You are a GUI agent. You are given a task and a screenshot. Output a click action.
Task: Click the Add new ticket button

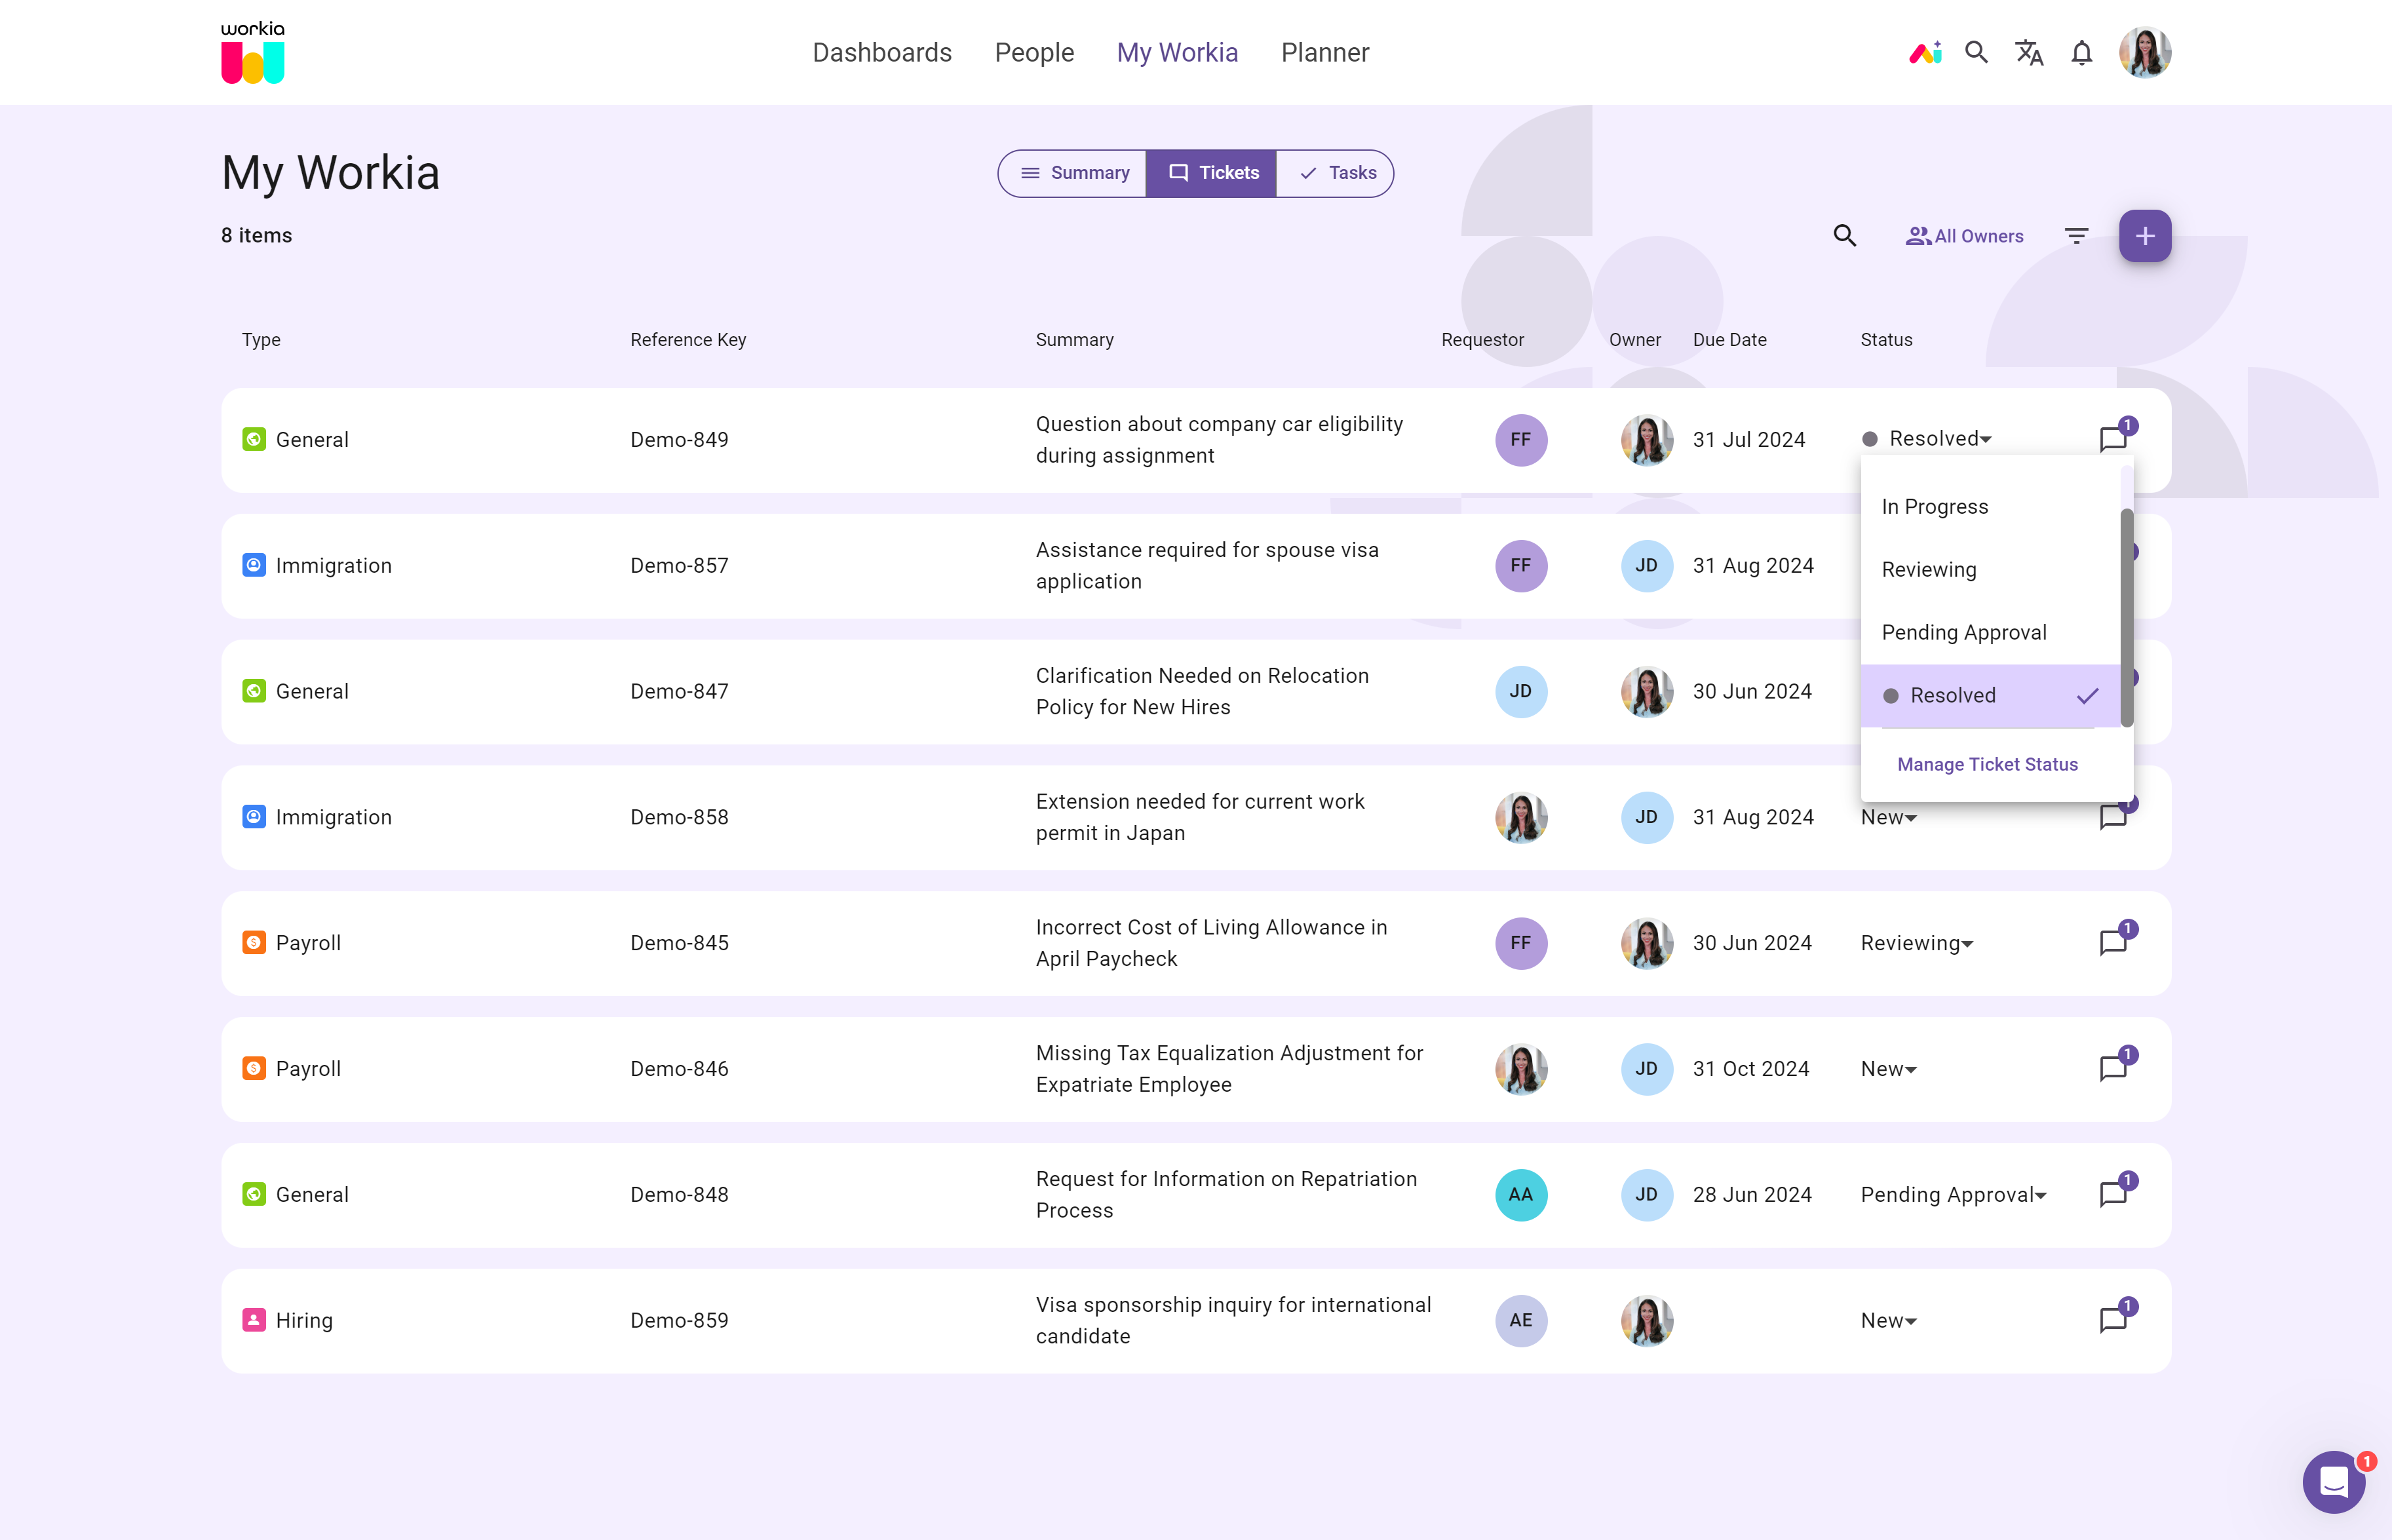pos(2144,235)
